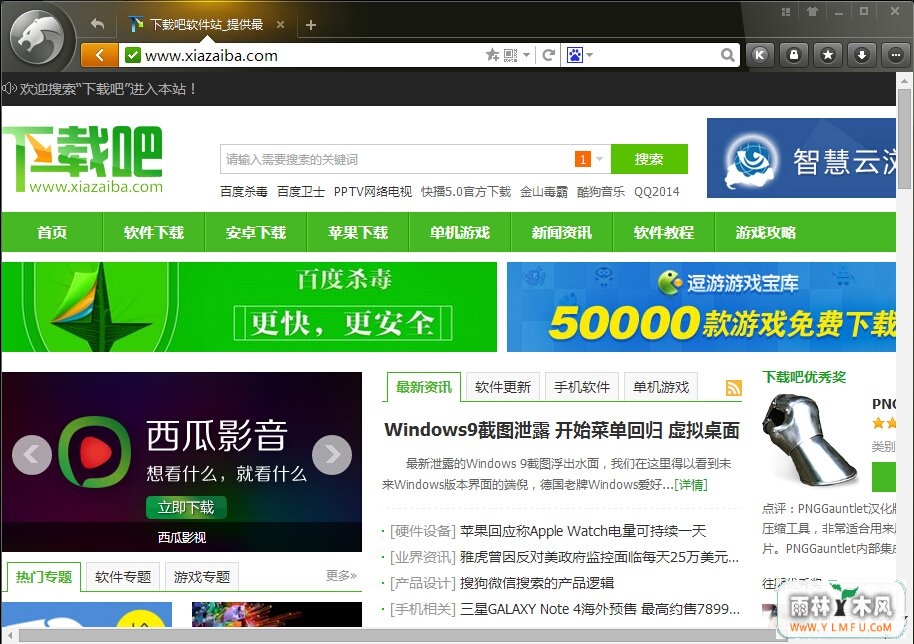914x644 pixels.
Task: Click the 智慧云 banner ad
Action: click(801, 159)
